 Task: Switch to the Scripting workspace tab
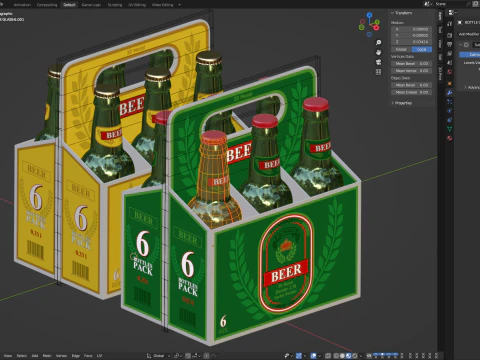115,5
